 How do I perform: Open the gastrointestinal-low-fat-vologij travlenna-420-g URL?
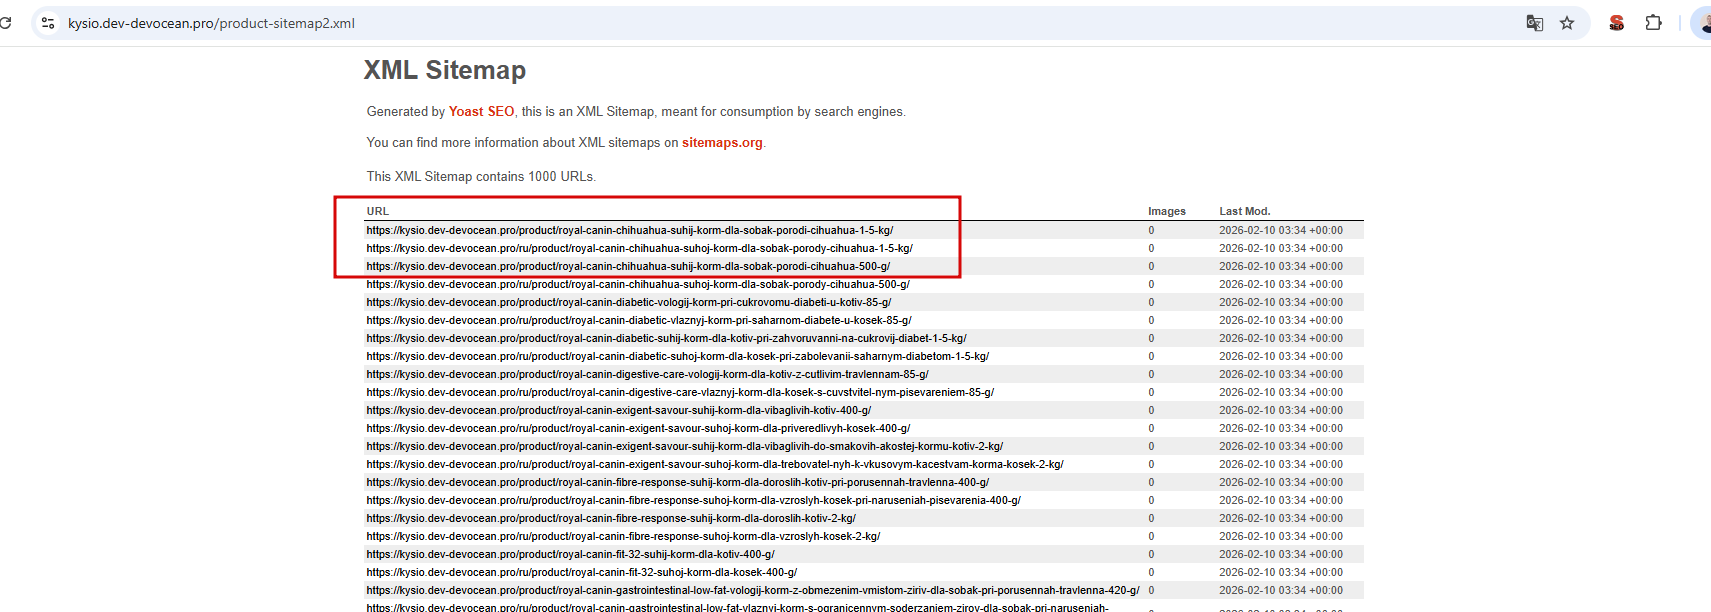click(753, 590)
